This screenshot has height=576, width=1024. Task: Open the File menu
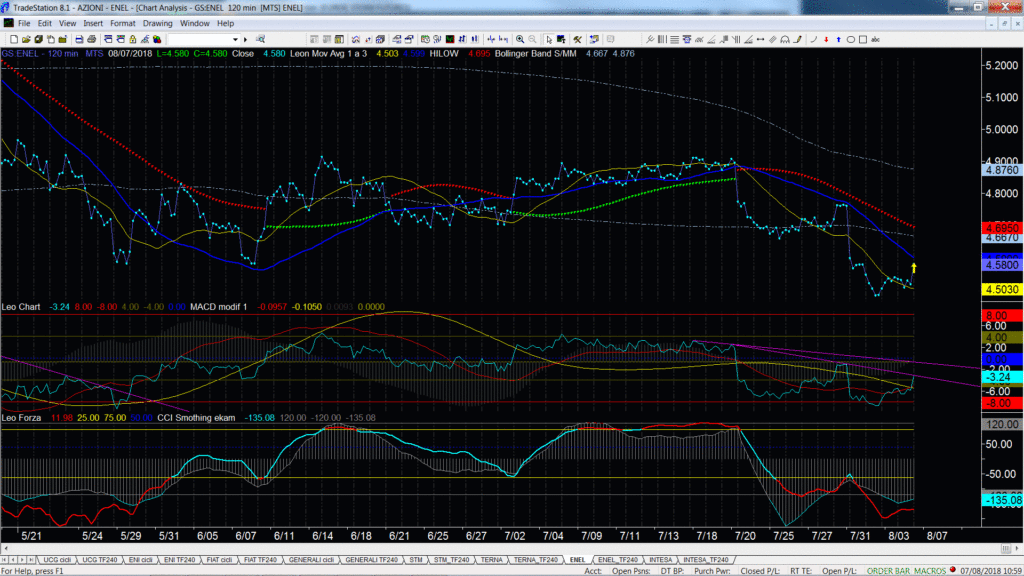coord(24,24)
